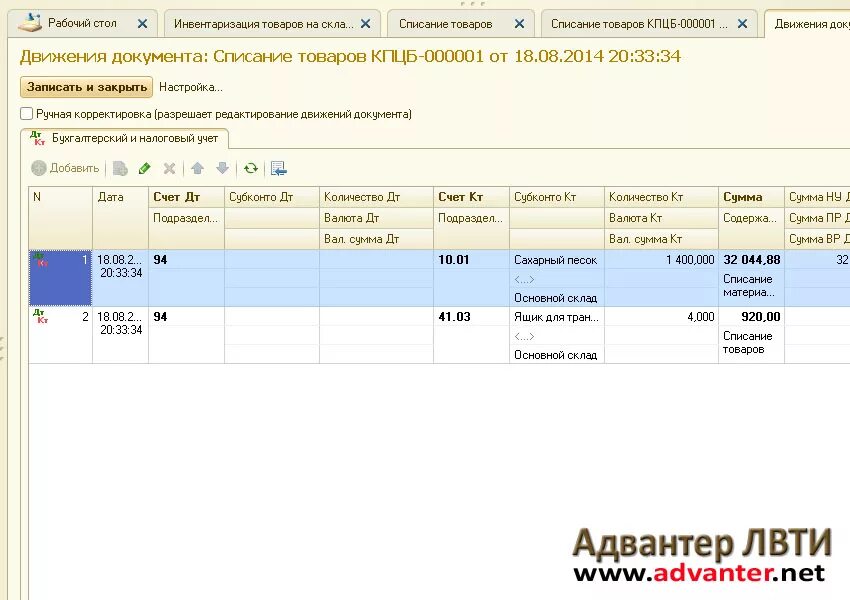Select row 2 DtKt icon cell

60,335
